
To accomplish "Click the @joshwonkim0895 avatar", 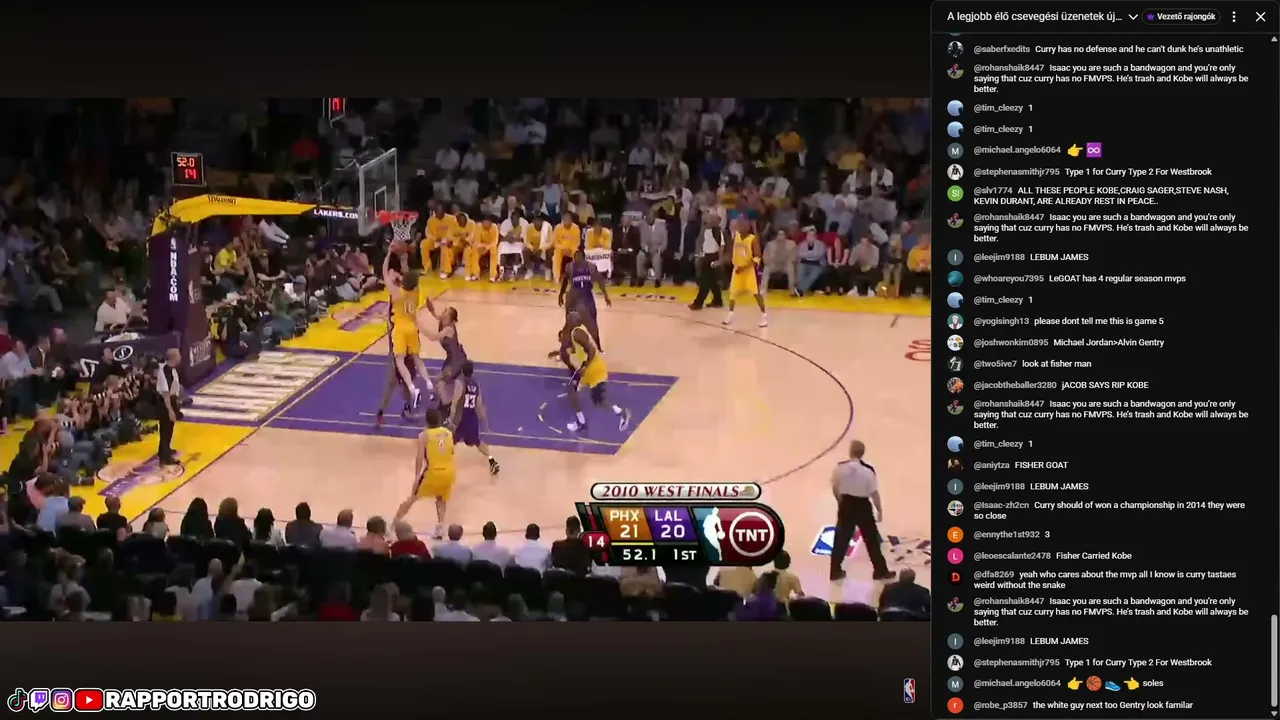I will click(x=955, y=343).
